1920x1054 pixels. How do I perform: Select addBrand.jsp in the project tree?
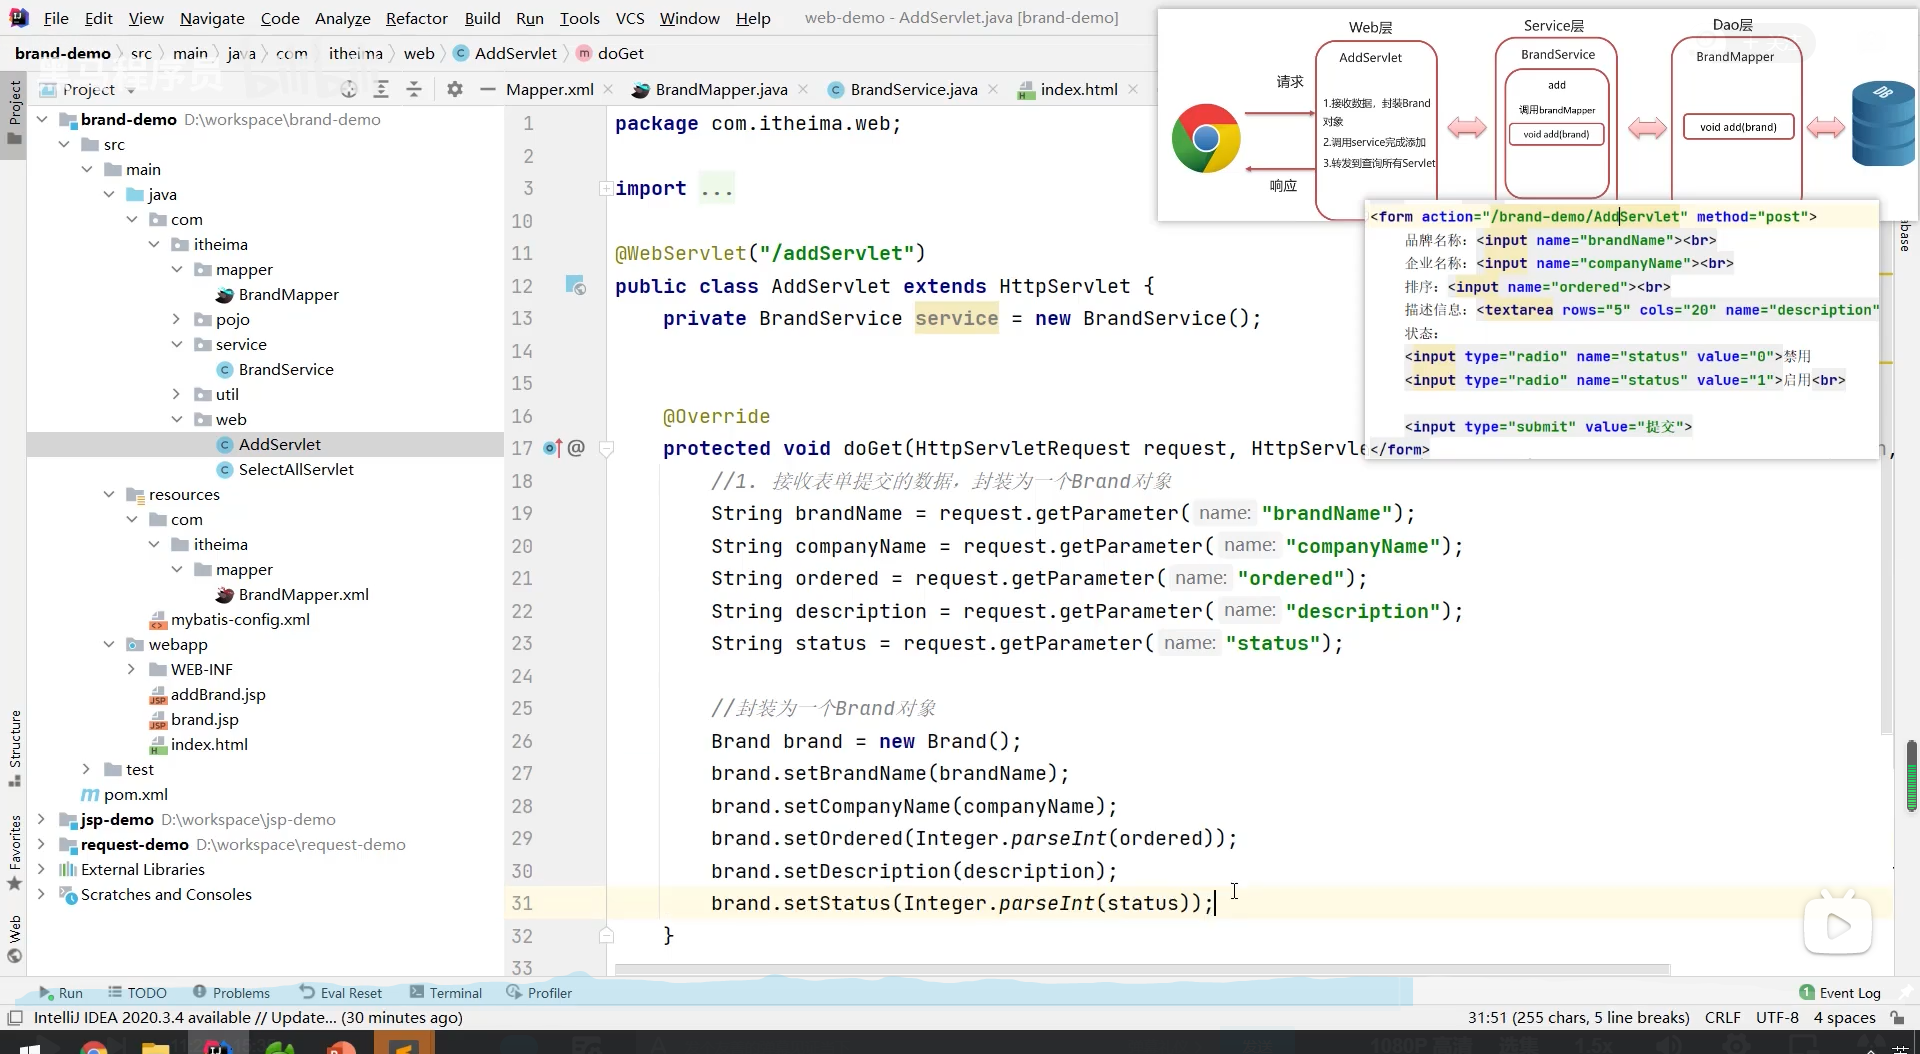(x=218, y=695)
